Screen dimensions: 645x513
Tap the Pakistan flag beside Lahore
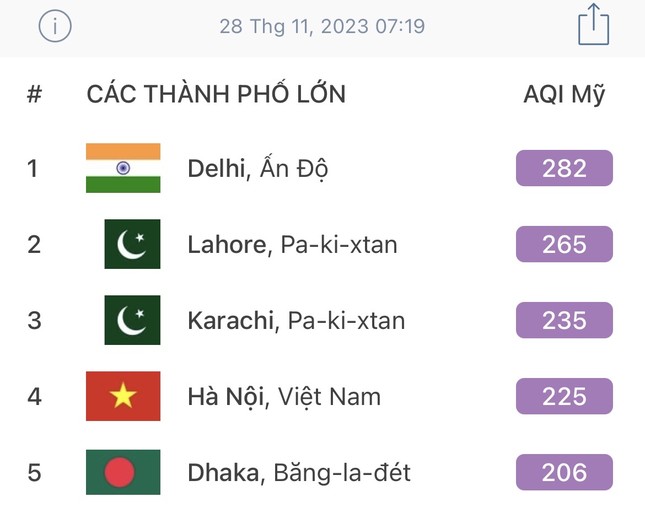[132, 244]
